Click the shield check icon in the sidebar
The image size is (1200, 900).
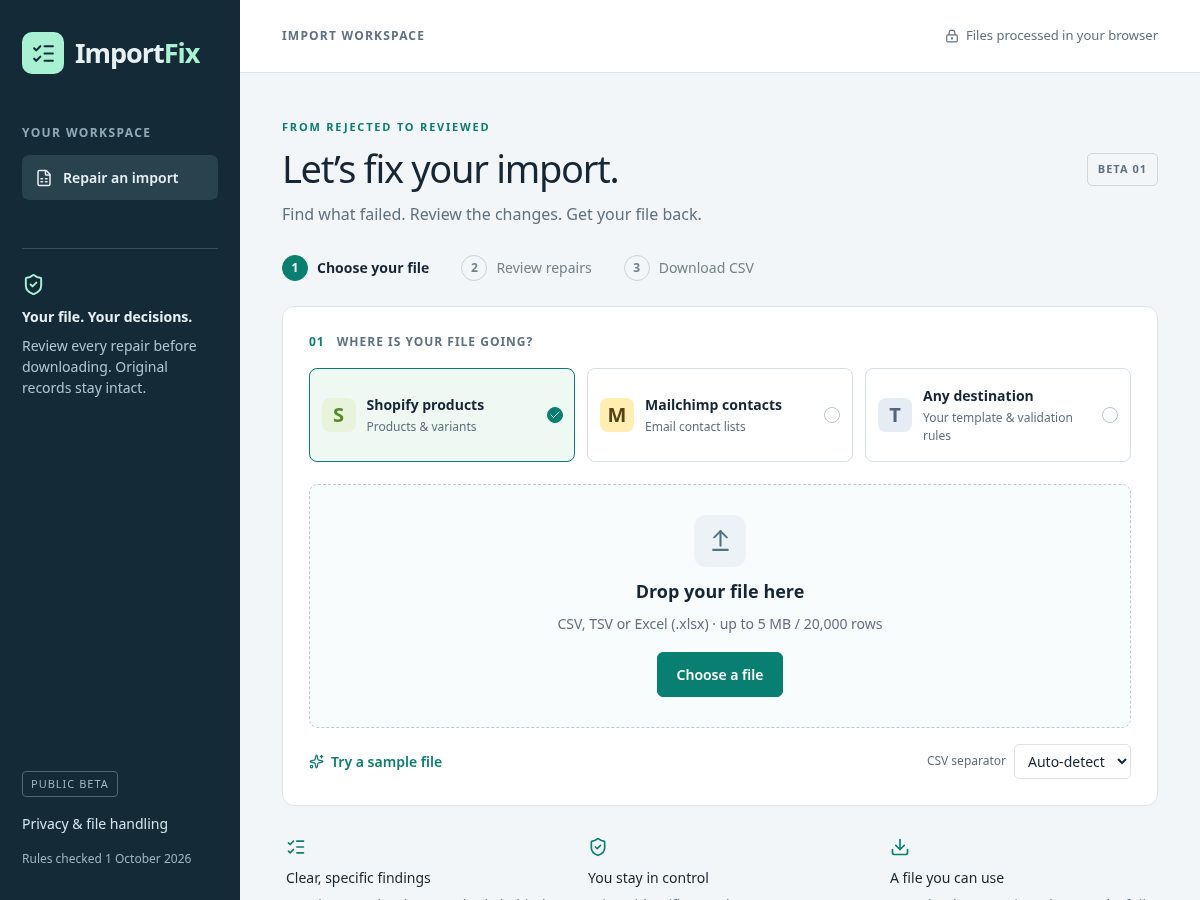coord(33,285)
